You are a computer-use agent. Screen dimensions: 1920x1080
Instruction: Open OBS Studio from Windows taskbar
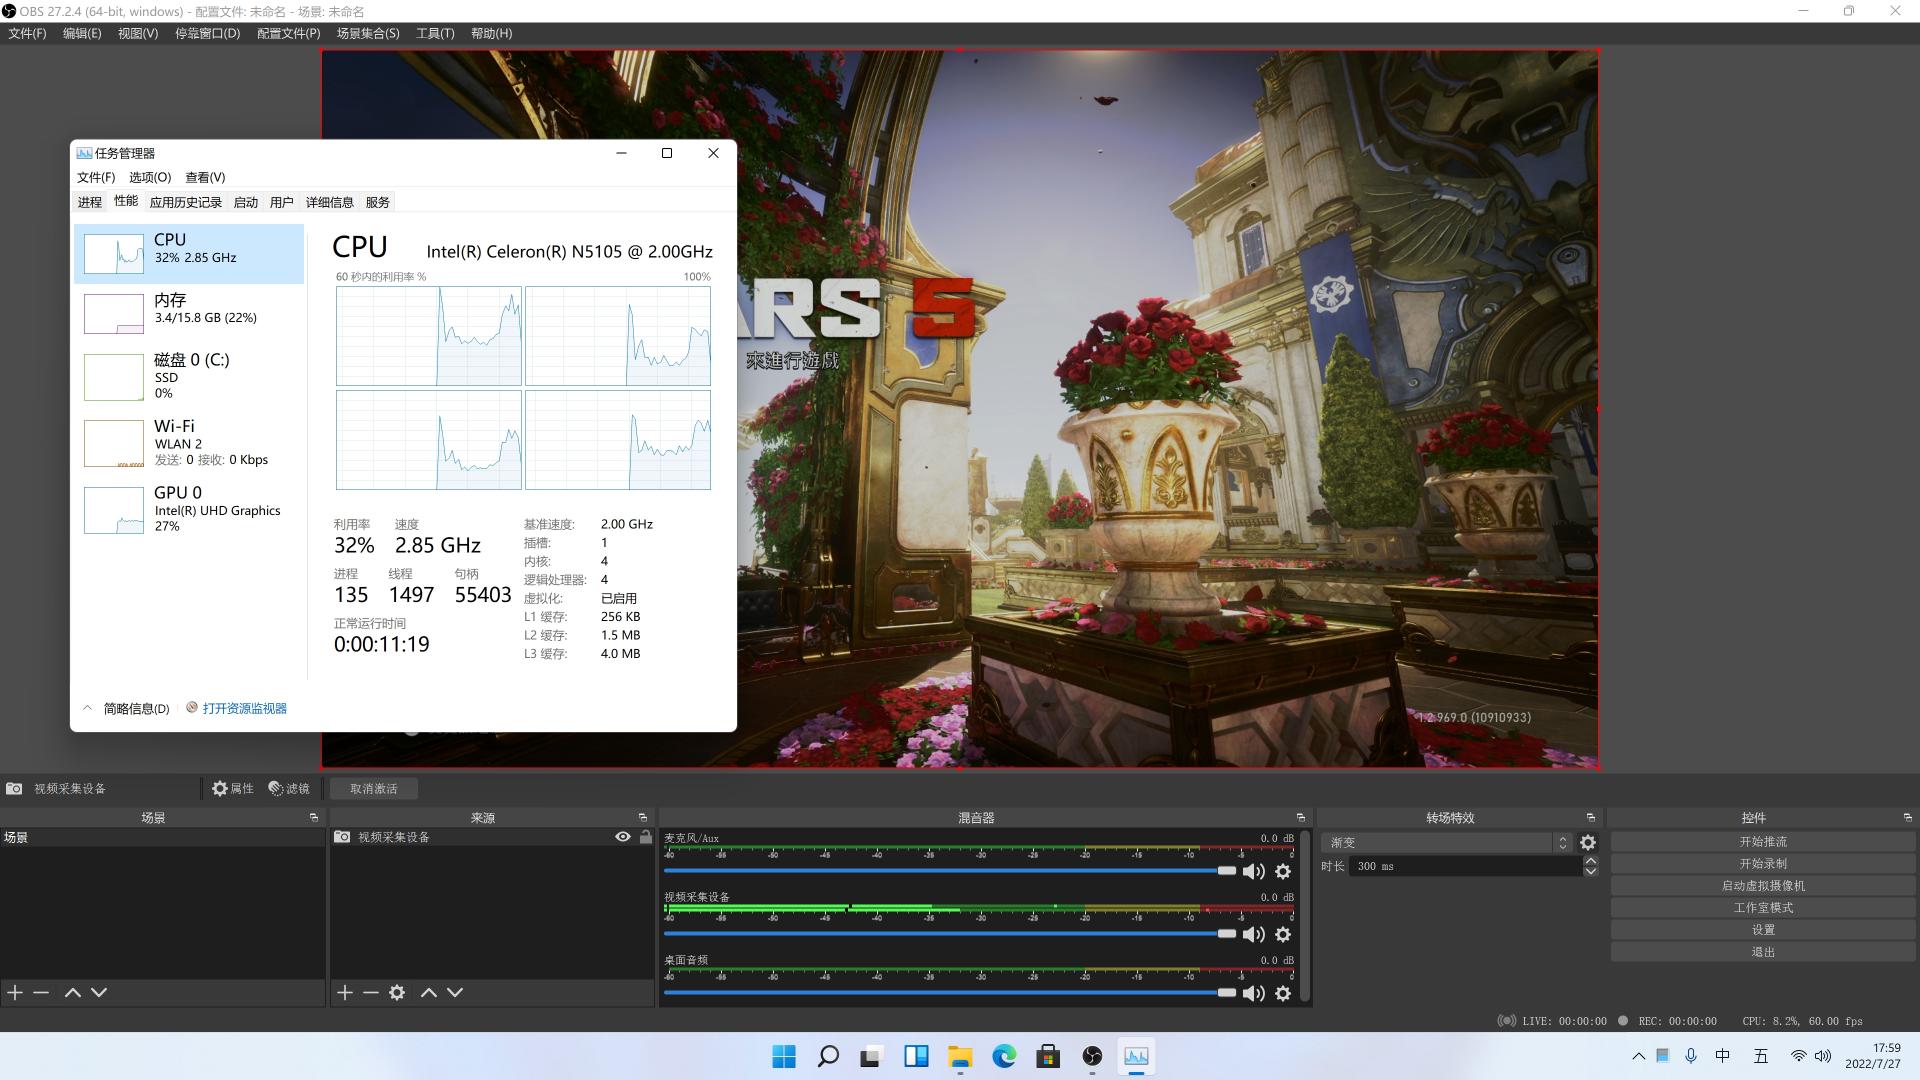pos(1092,1056)
